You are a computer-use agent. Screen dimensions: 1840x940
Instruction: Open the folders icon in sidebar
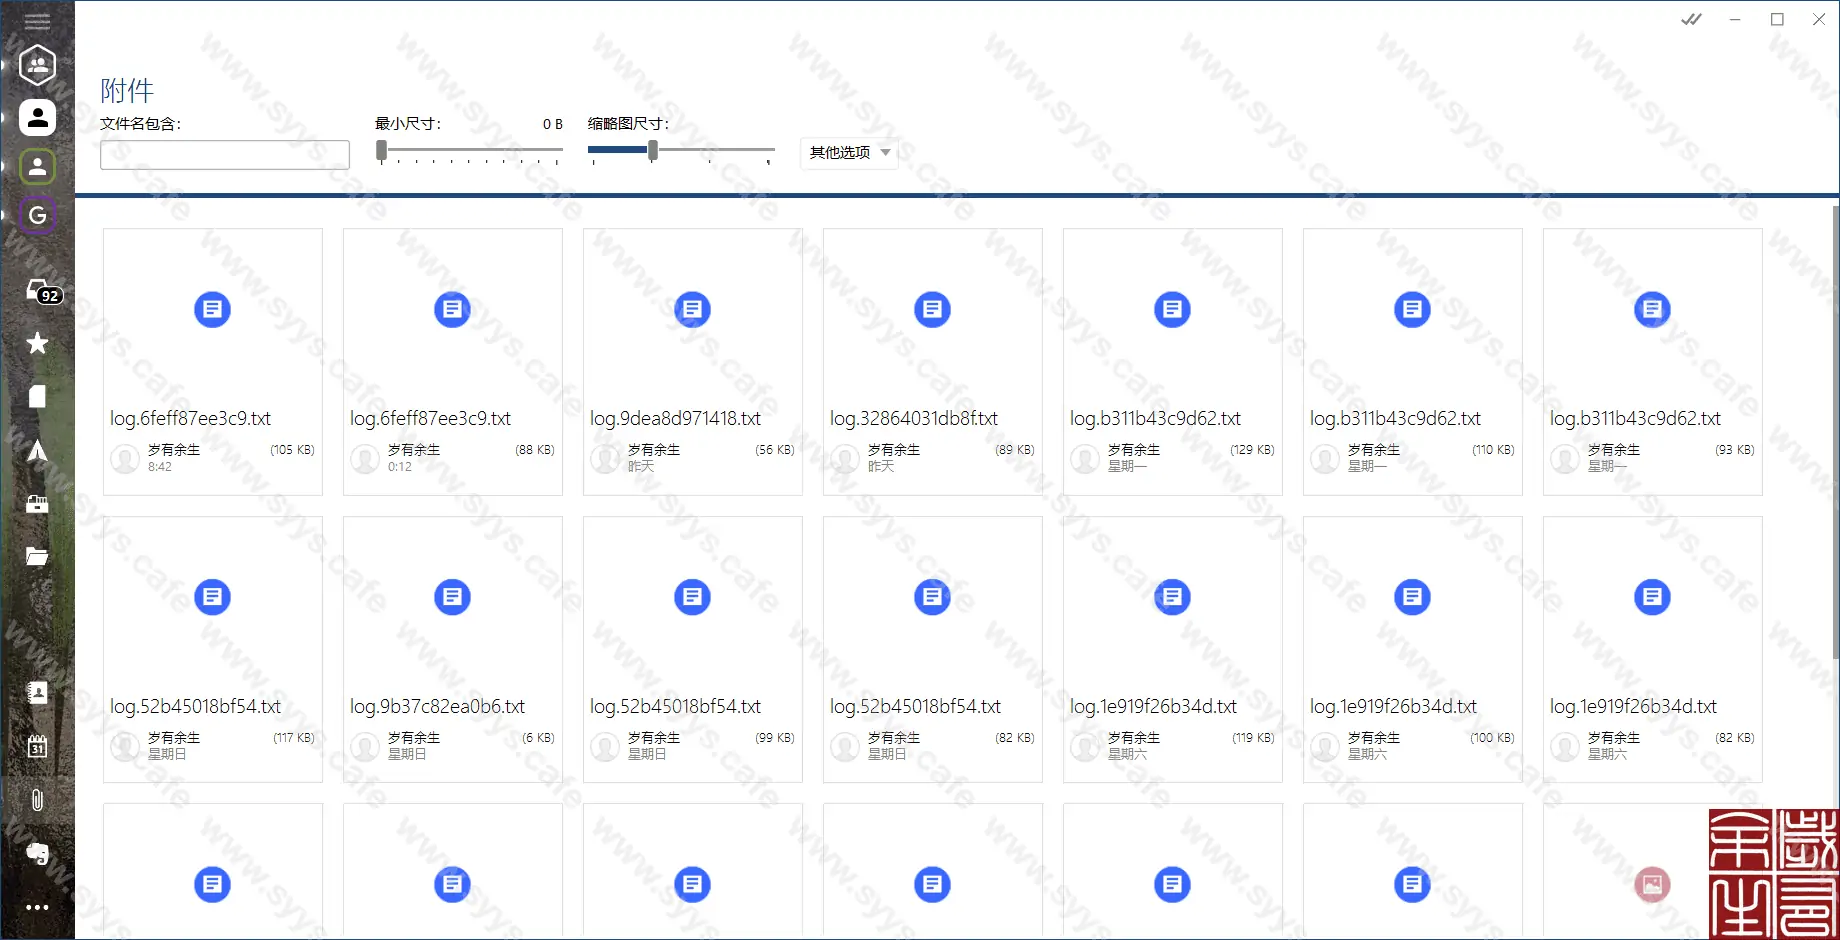click(x=37, y=557)
